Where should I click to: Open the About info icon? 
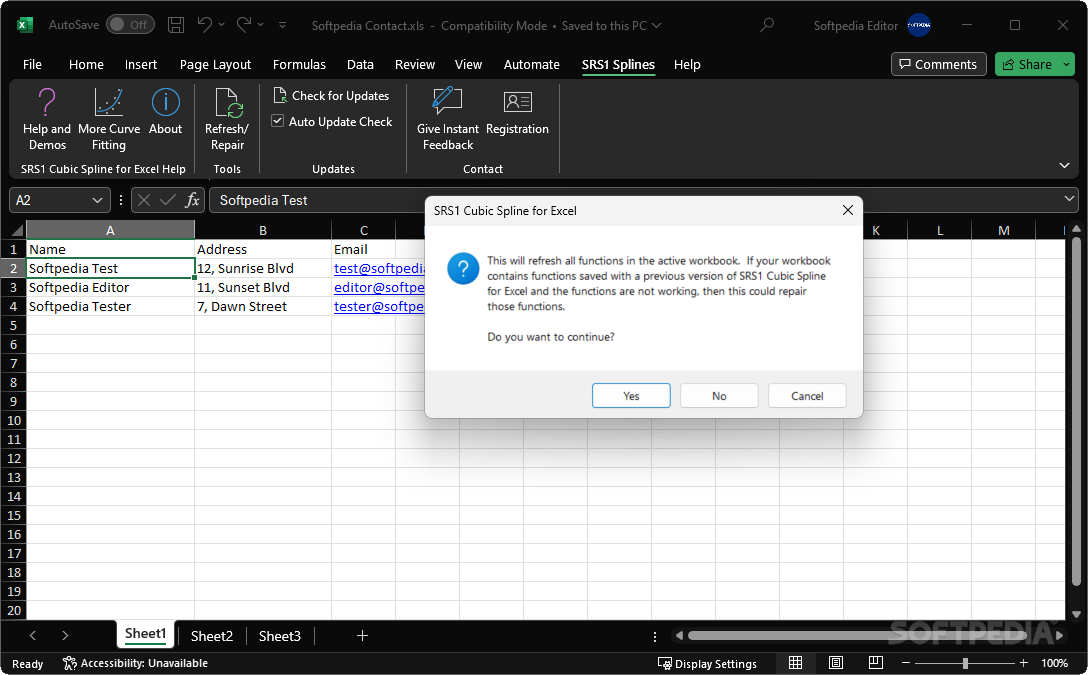click(x=165, y=112)
